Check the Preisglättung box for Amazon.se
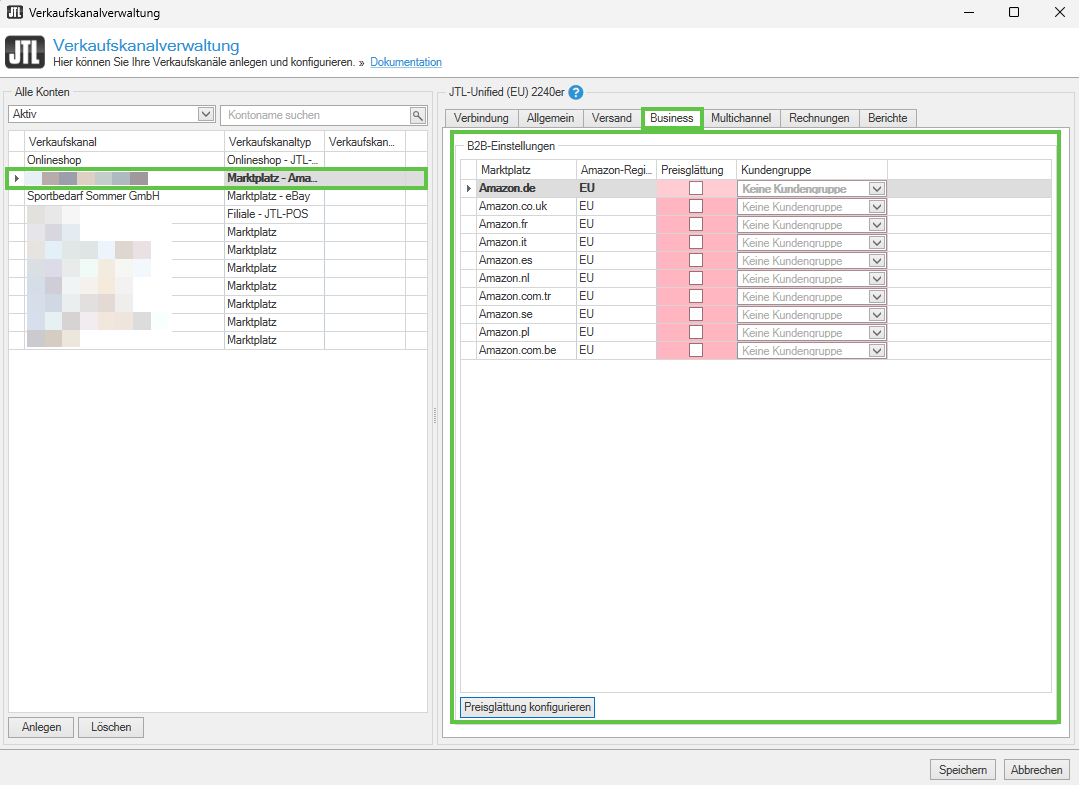Viewport: 1079px width, 785px height. (696, 314)
